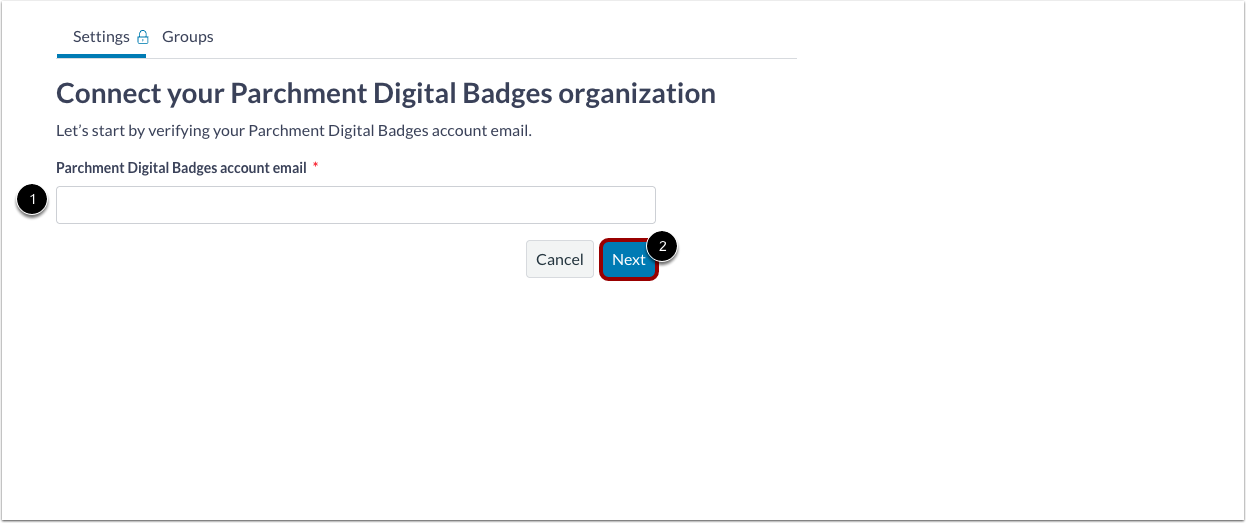Click the lock icon beside Settings
1246x523 pixels.
pyautogui.click(x=142, y=37)
